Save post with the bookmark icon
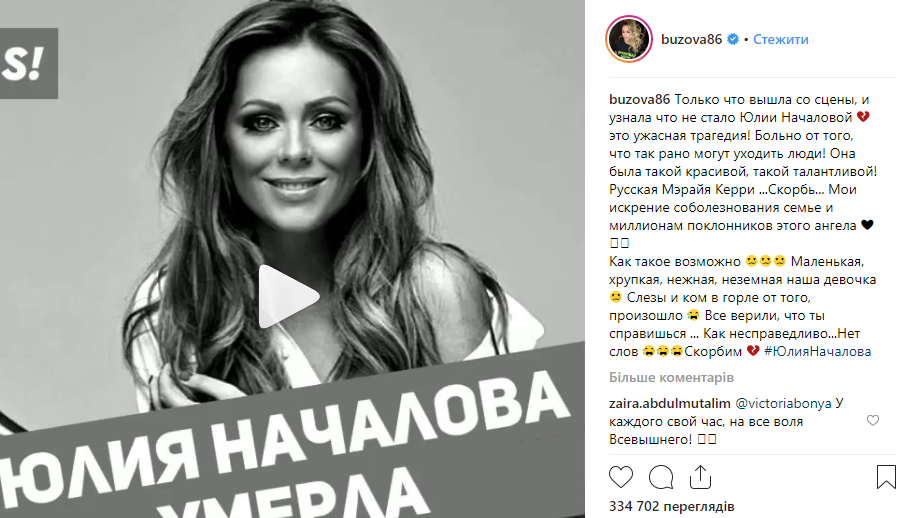The image size is (902, 518). (886, 477)
